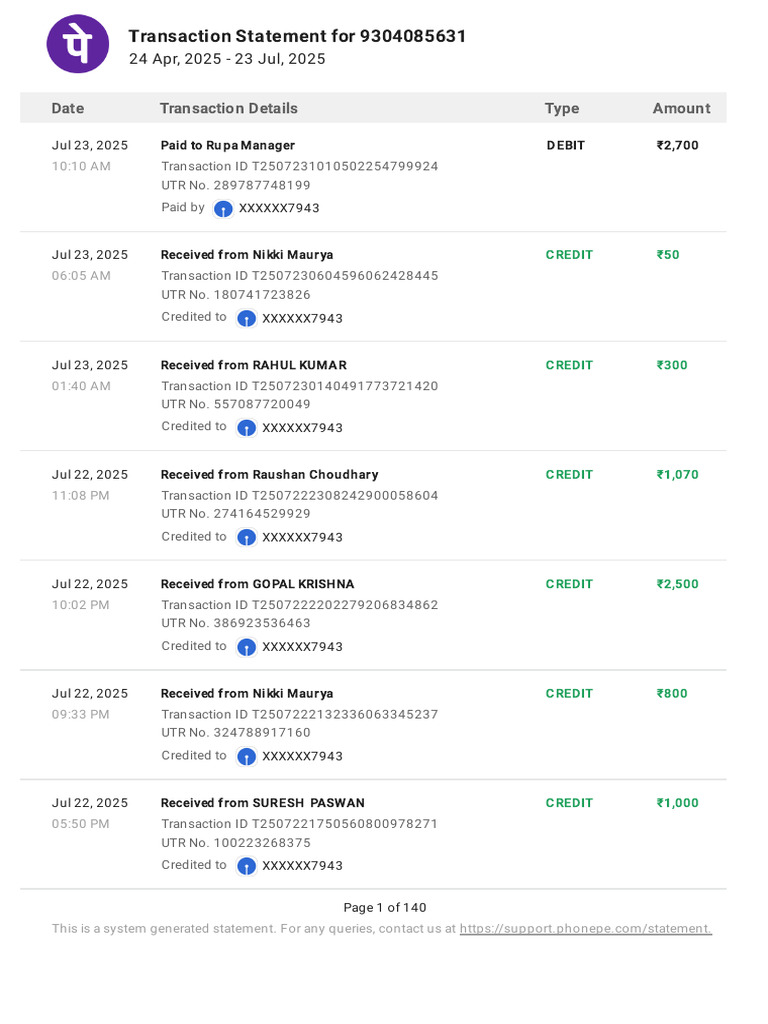Click the Paid to Rupa Manager entry

point(228,145)
